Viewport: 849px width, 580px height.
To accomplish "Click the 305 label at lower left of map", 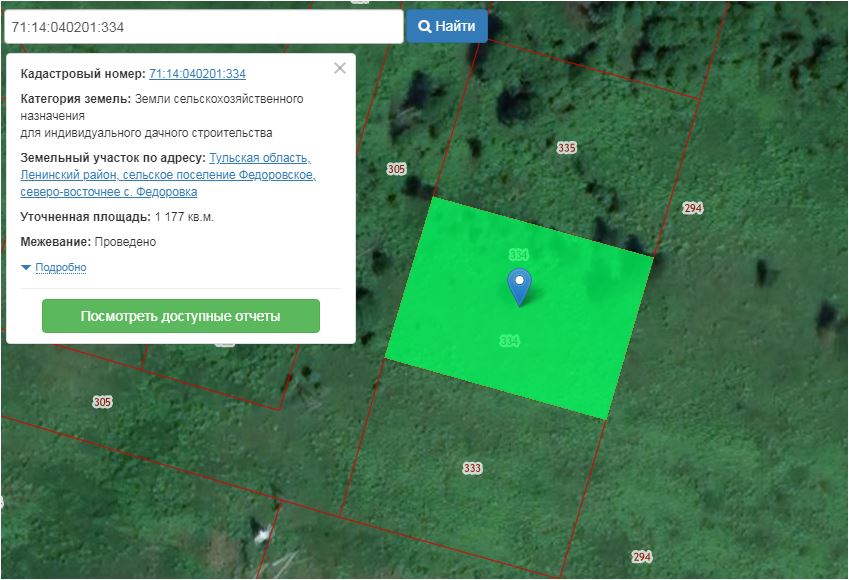I will (102, 402).
